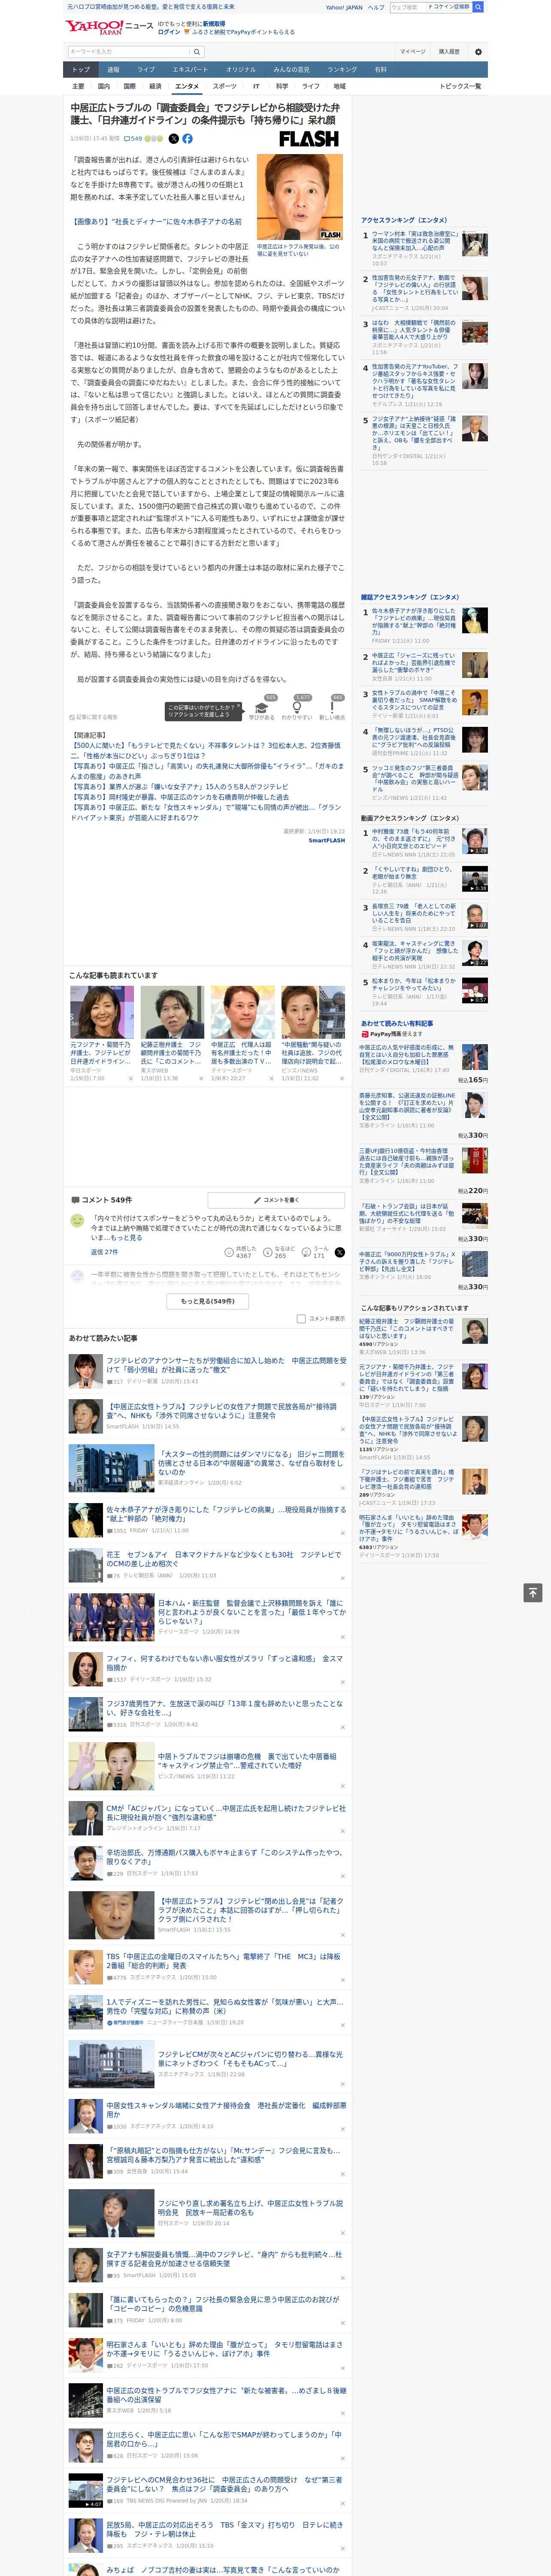Open 購入履歴 link
This screenshot has width=551, height=2576.
tap(449, 52)
